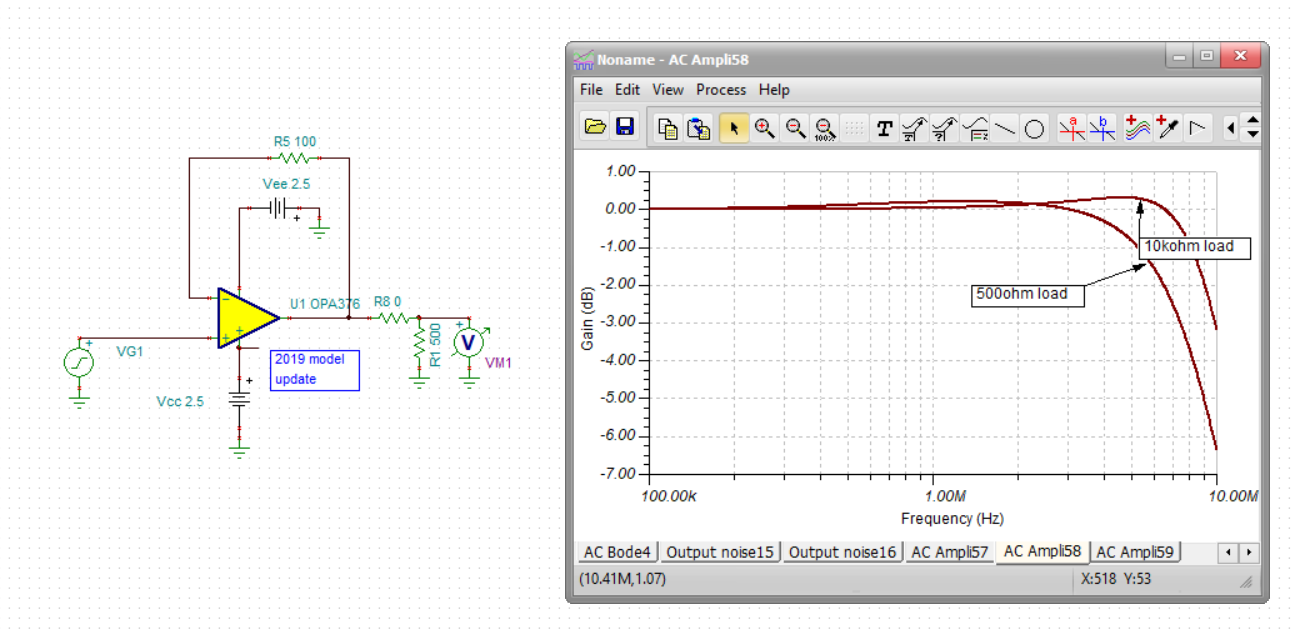Select the Line drawing tool
Screen dimensions: 1294x633
coord(1005,128)
